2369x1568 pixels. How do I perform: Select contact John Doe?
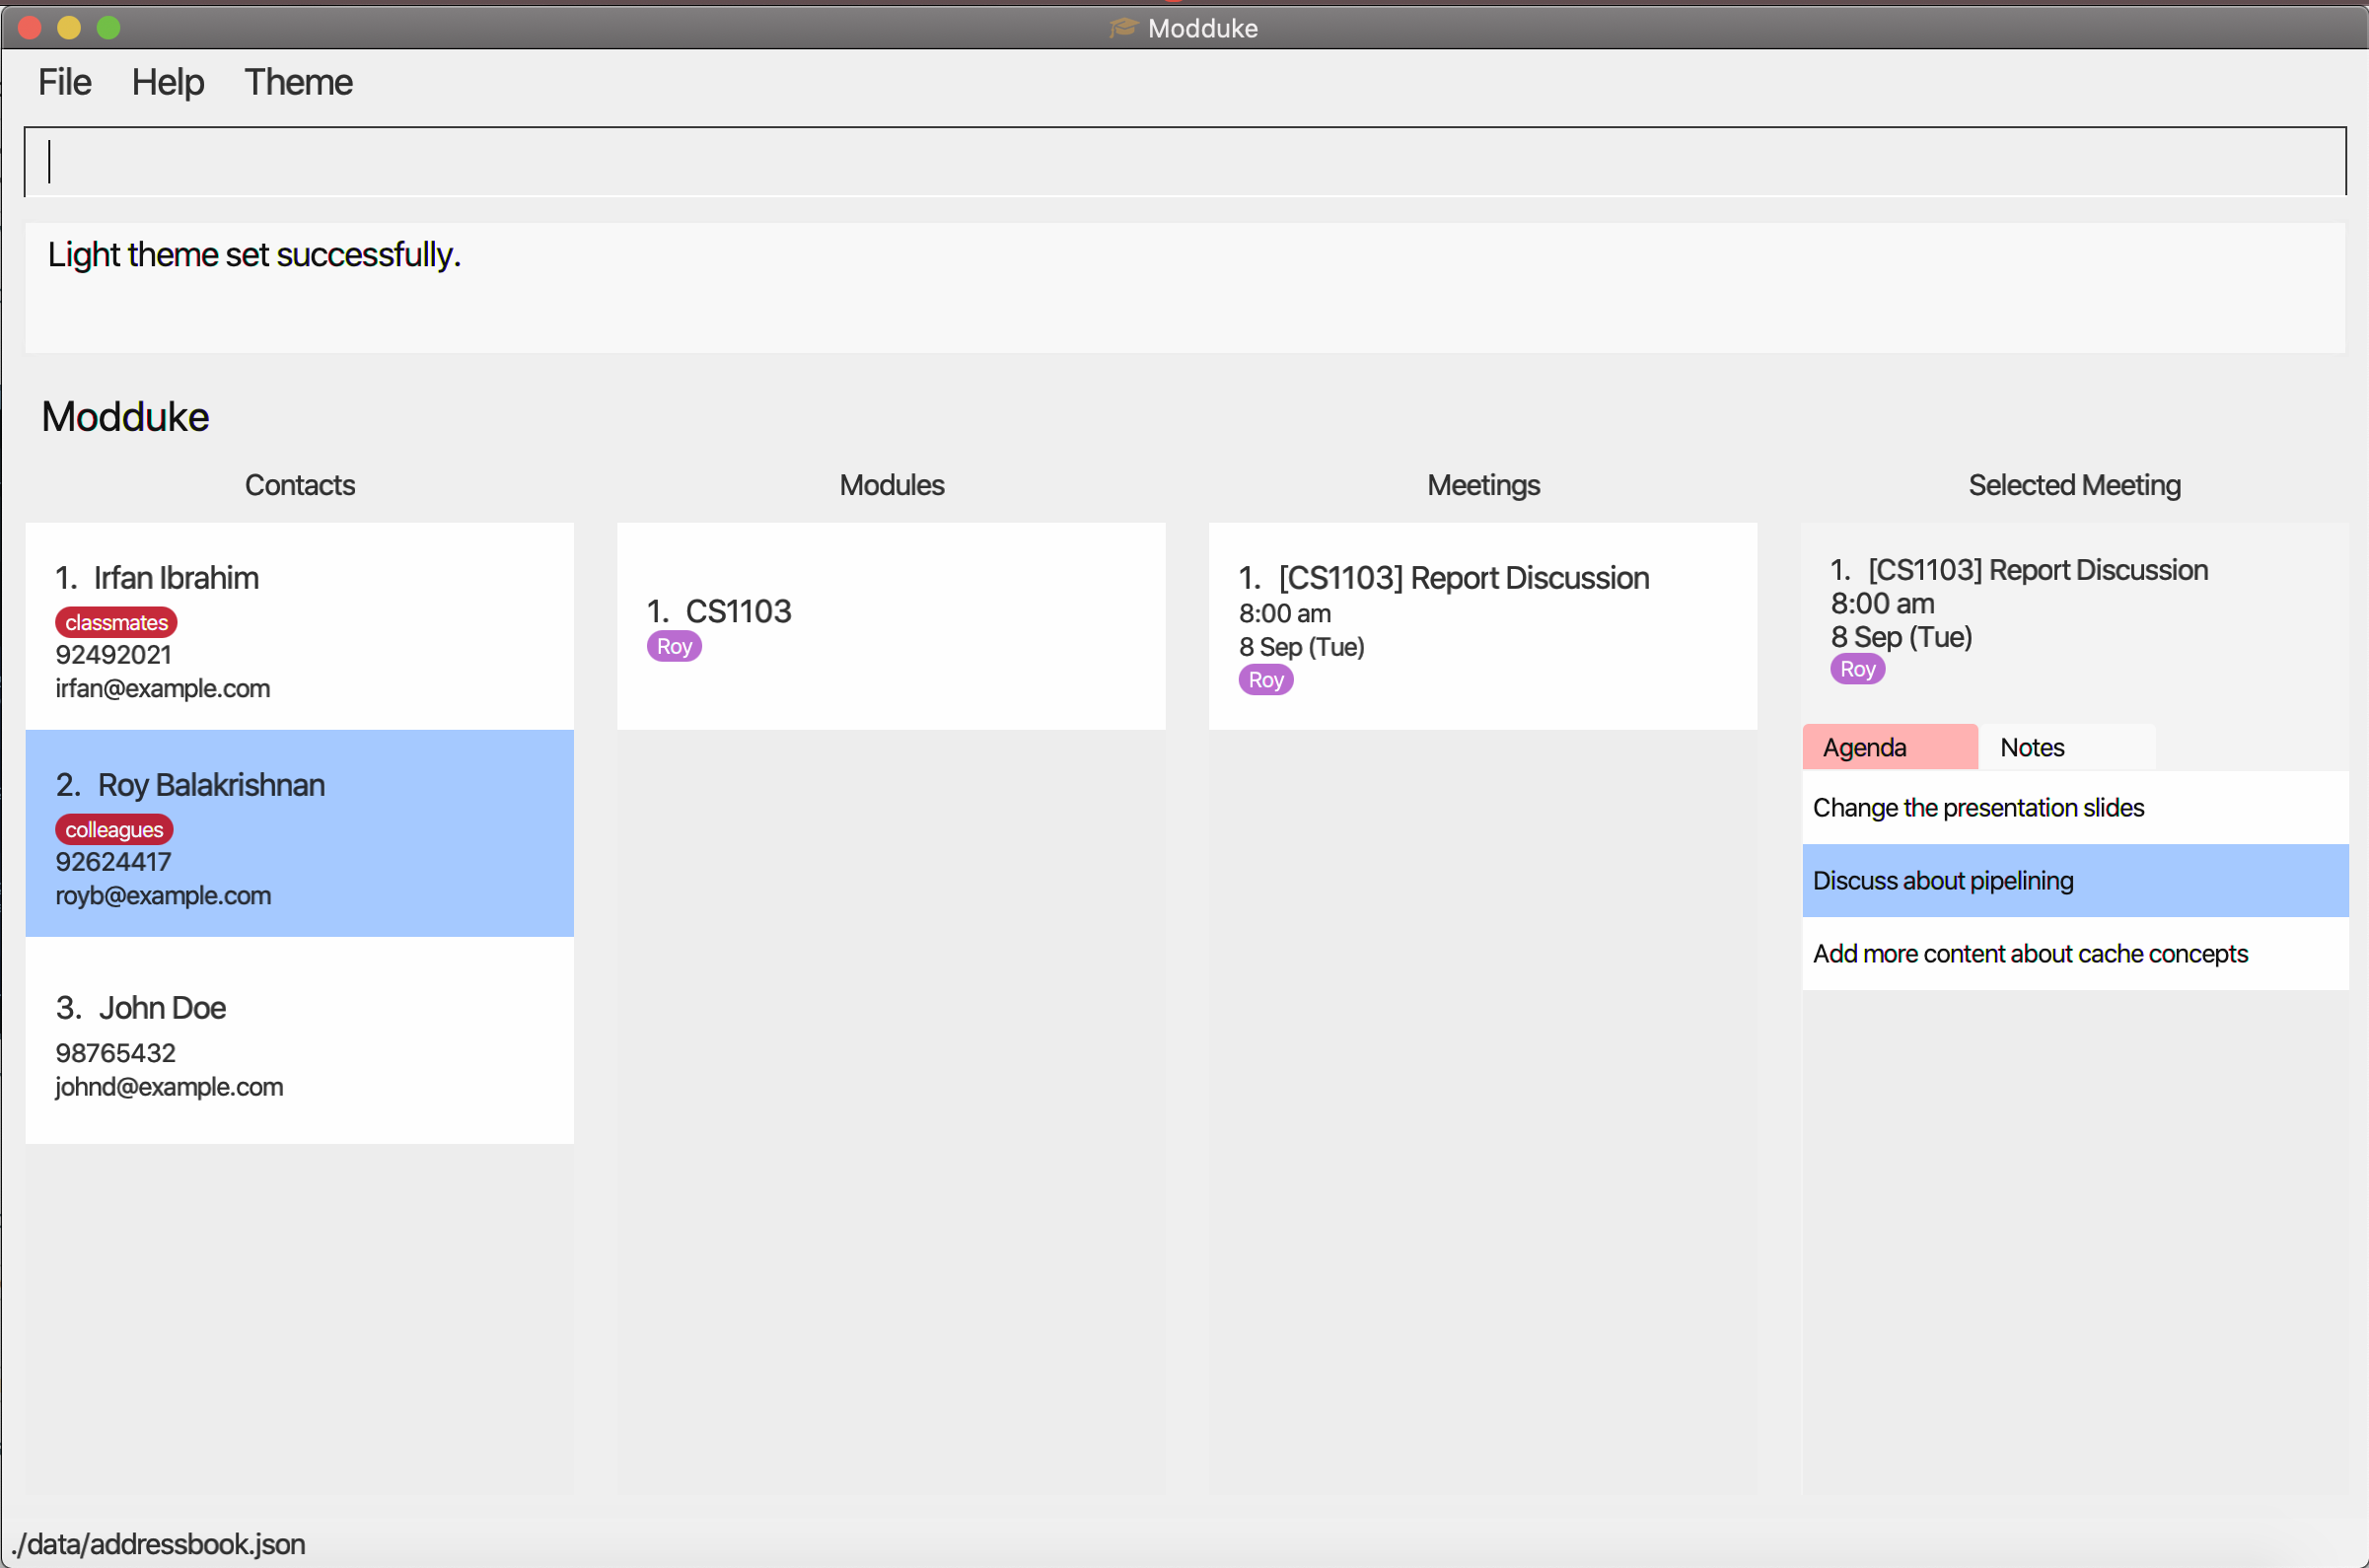299,1040
